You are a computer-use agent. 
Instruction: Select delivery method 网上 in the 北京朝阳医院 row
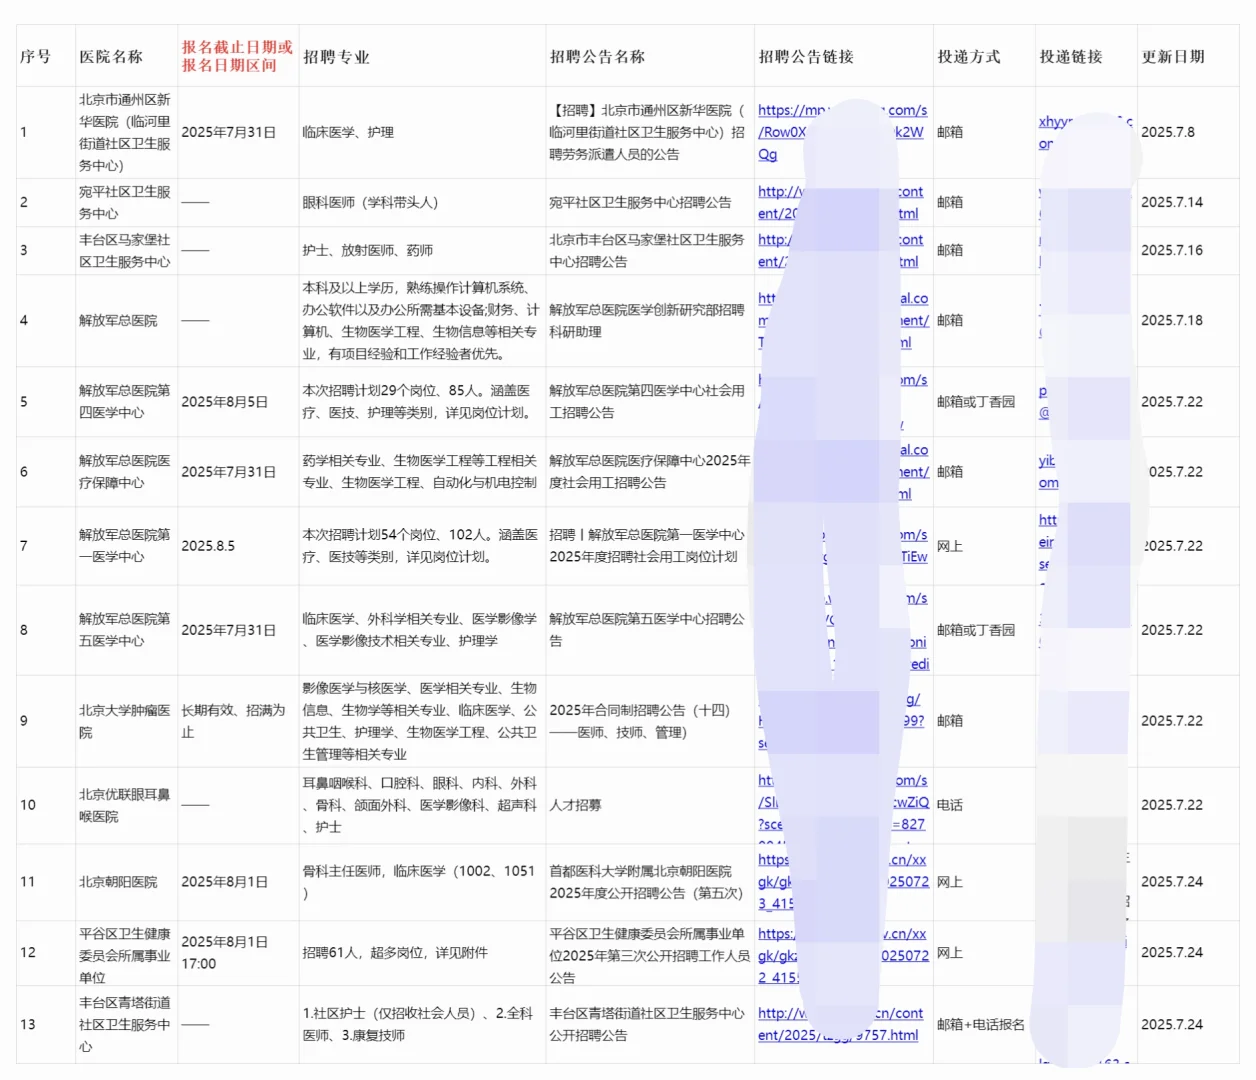[950, 882]
